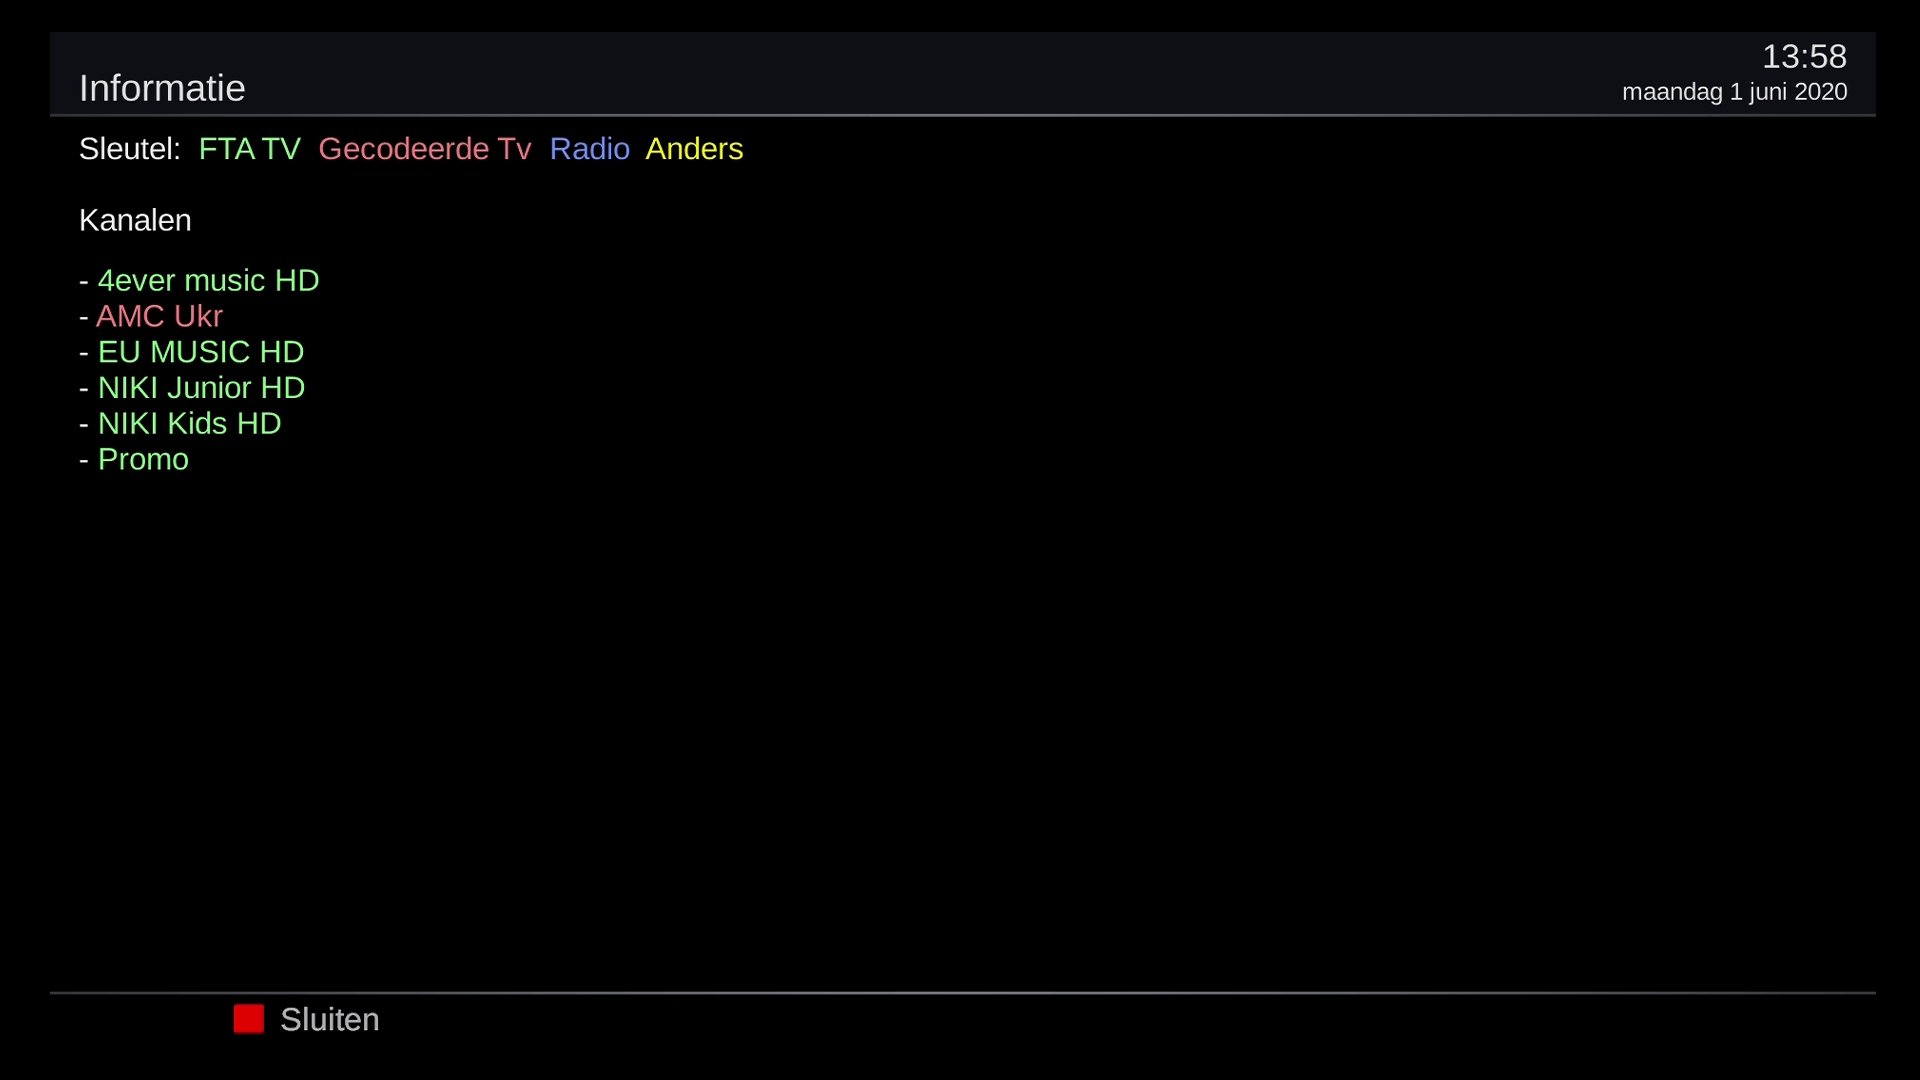Select the EU MUSIC HD channel

[200, 353]
